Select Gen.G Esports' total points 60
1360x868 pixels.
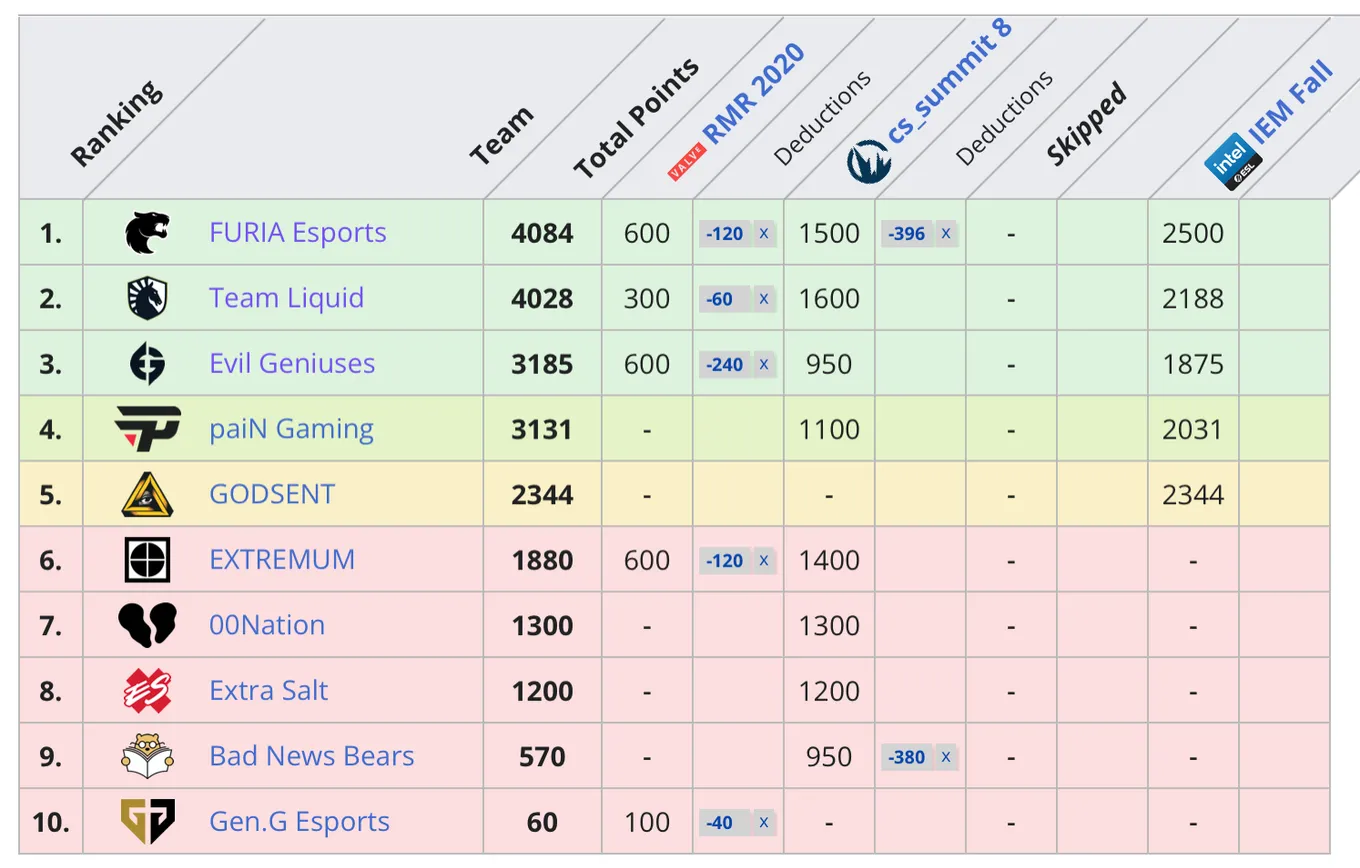coord(543,822)
